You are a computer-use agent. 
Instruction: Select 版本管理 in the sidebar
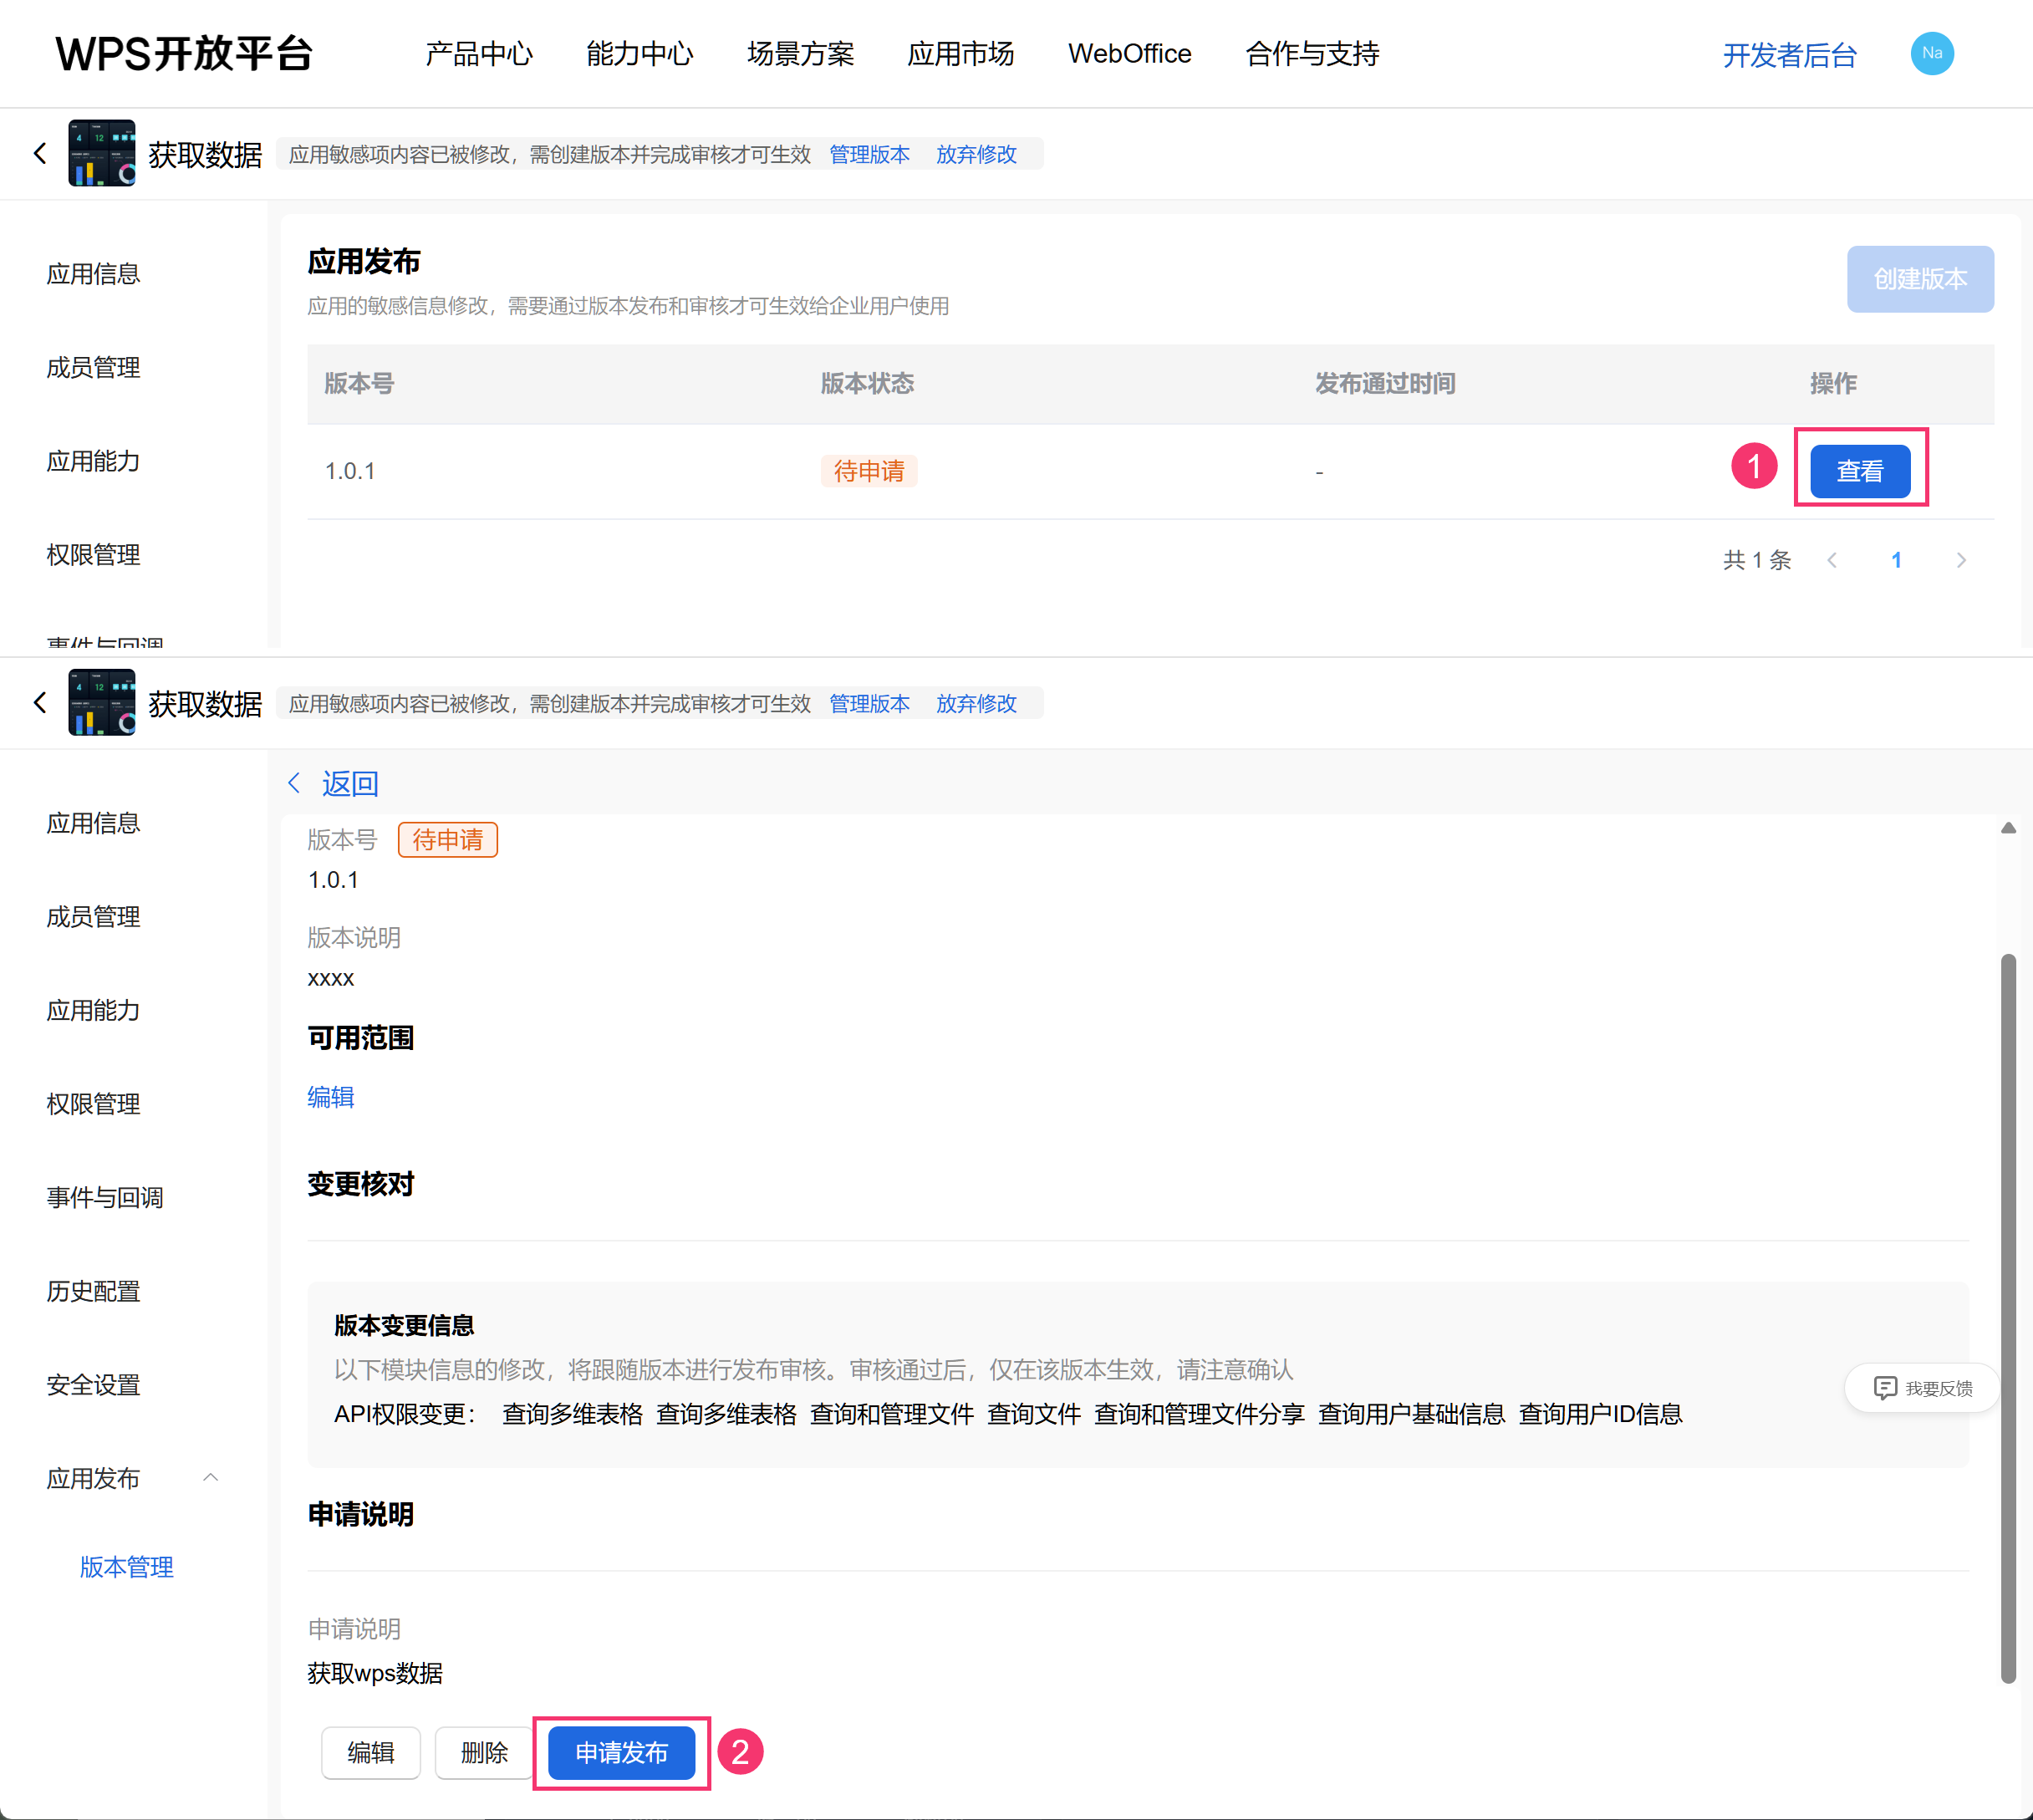tap(127, 1567)
